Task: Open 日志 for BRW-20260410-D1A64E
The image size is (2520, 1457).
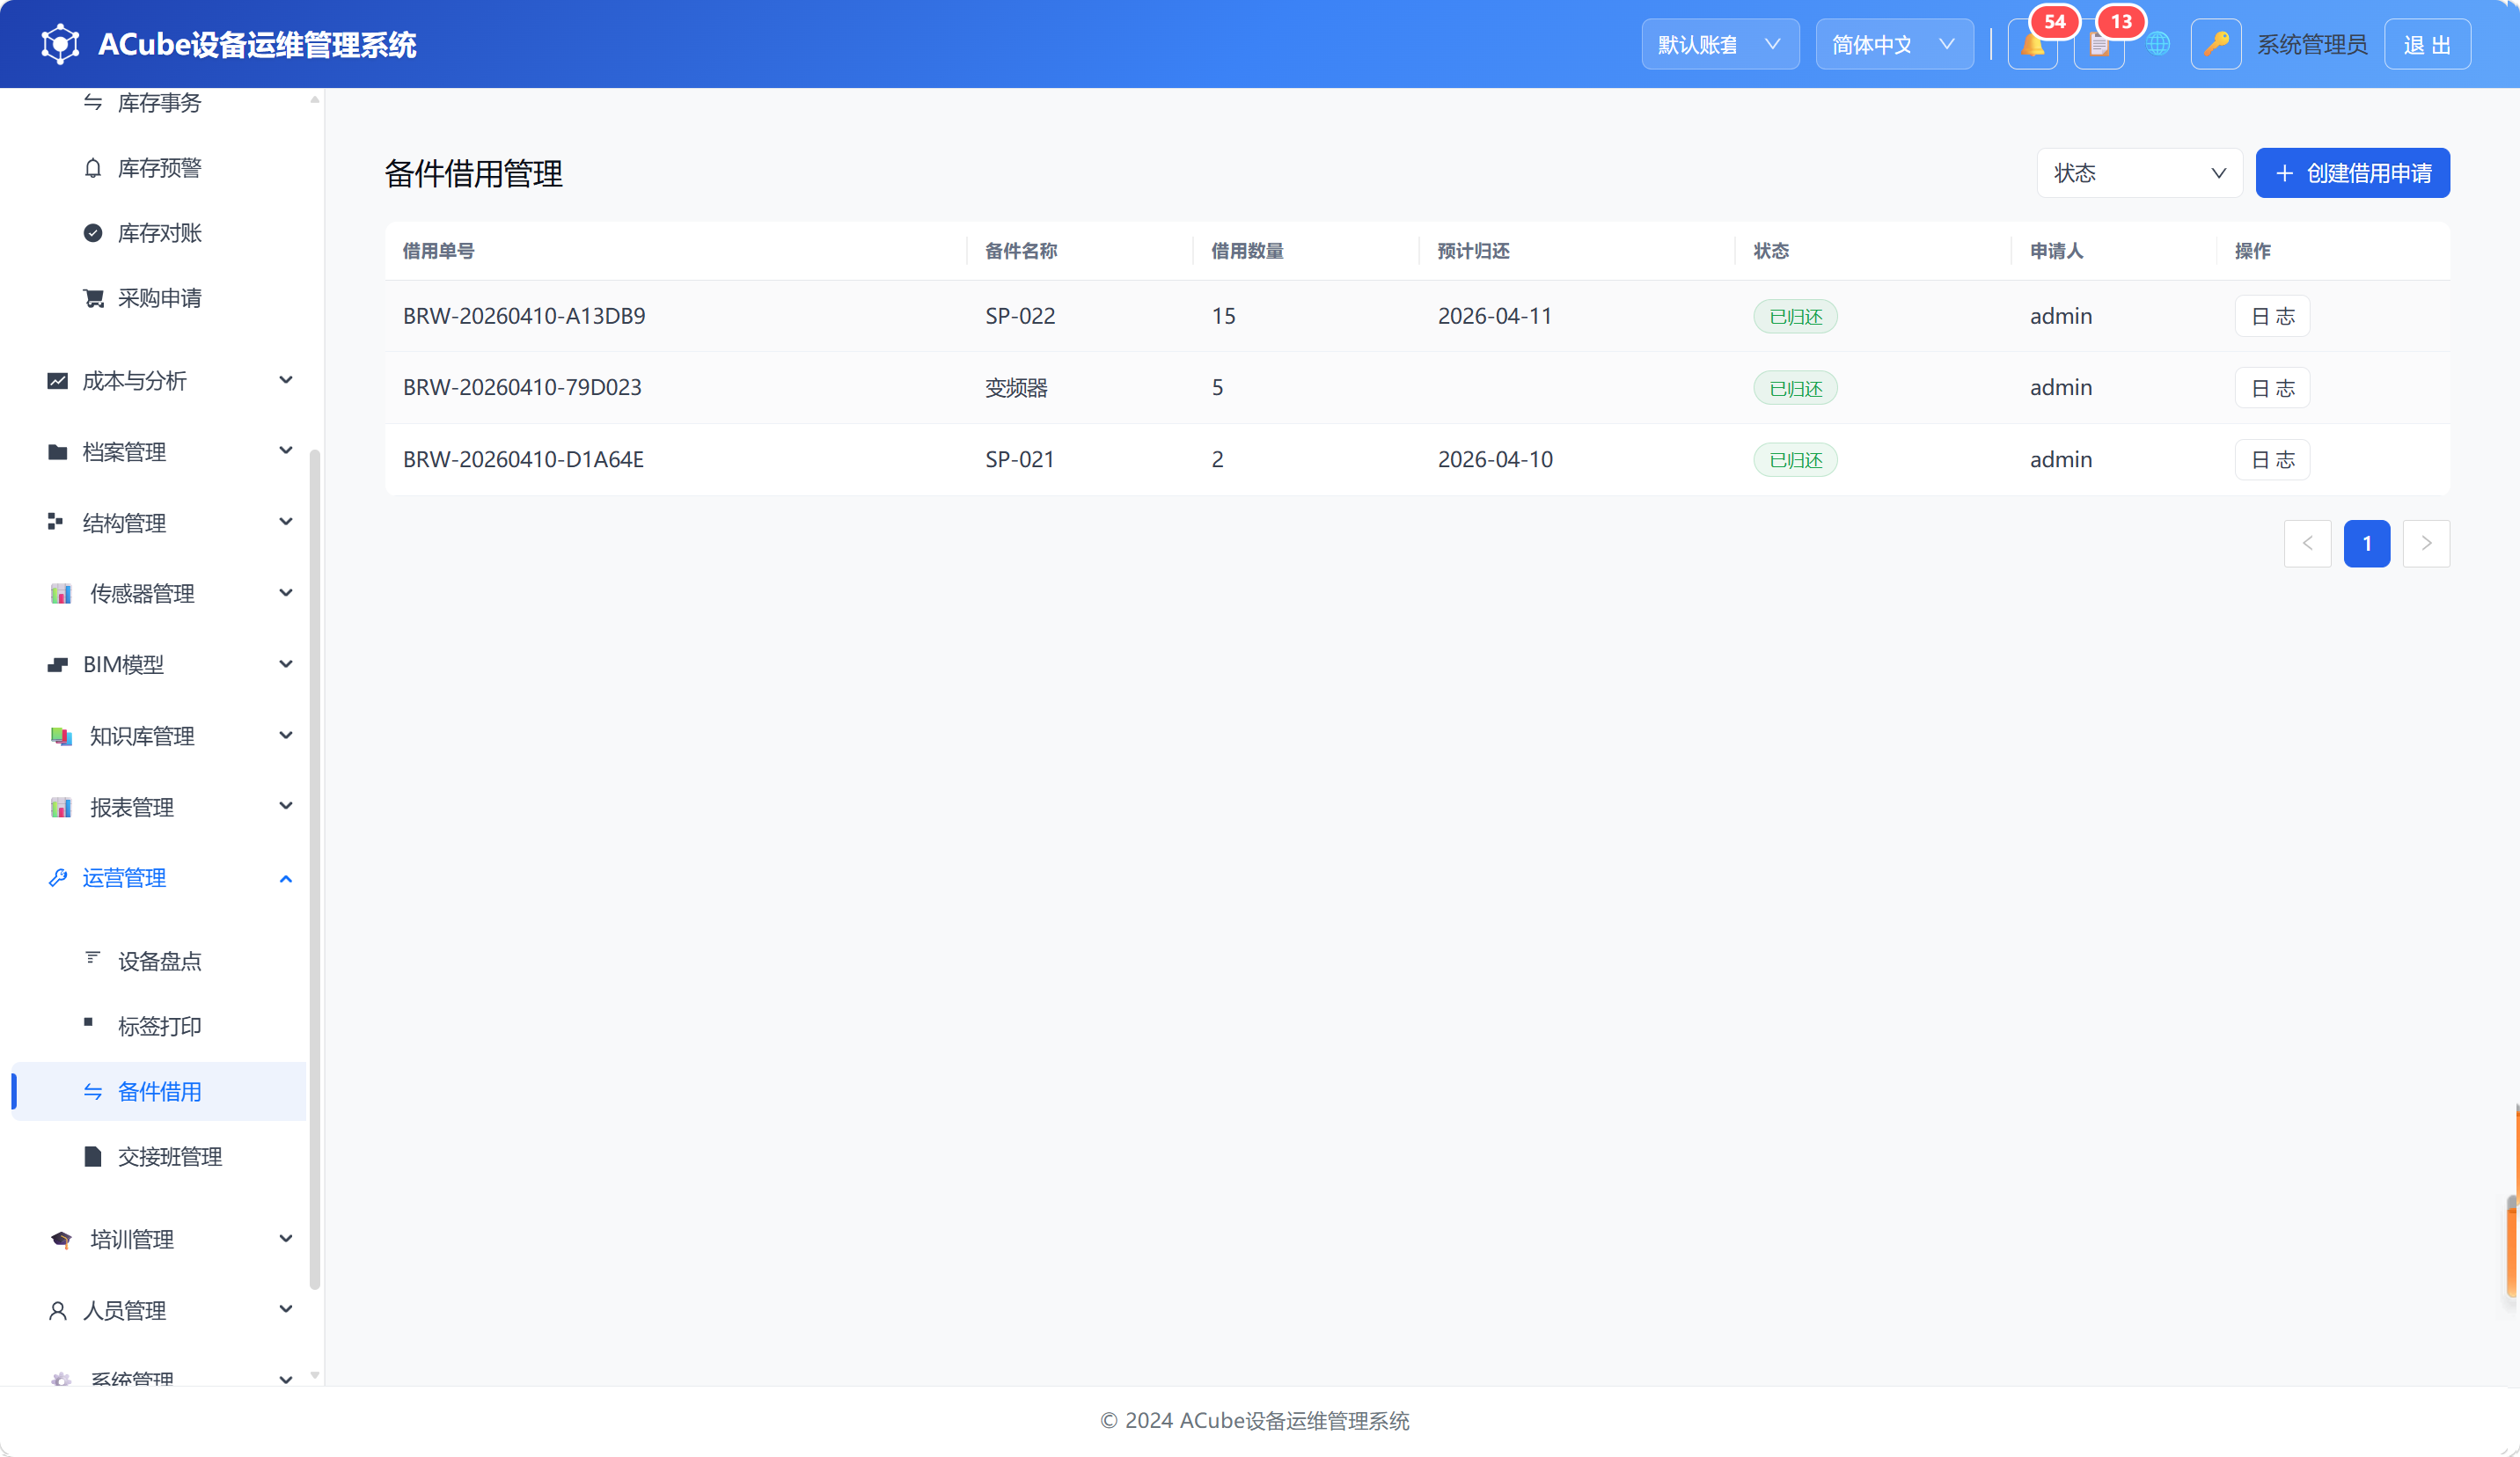Action: tap(2272, 460)
